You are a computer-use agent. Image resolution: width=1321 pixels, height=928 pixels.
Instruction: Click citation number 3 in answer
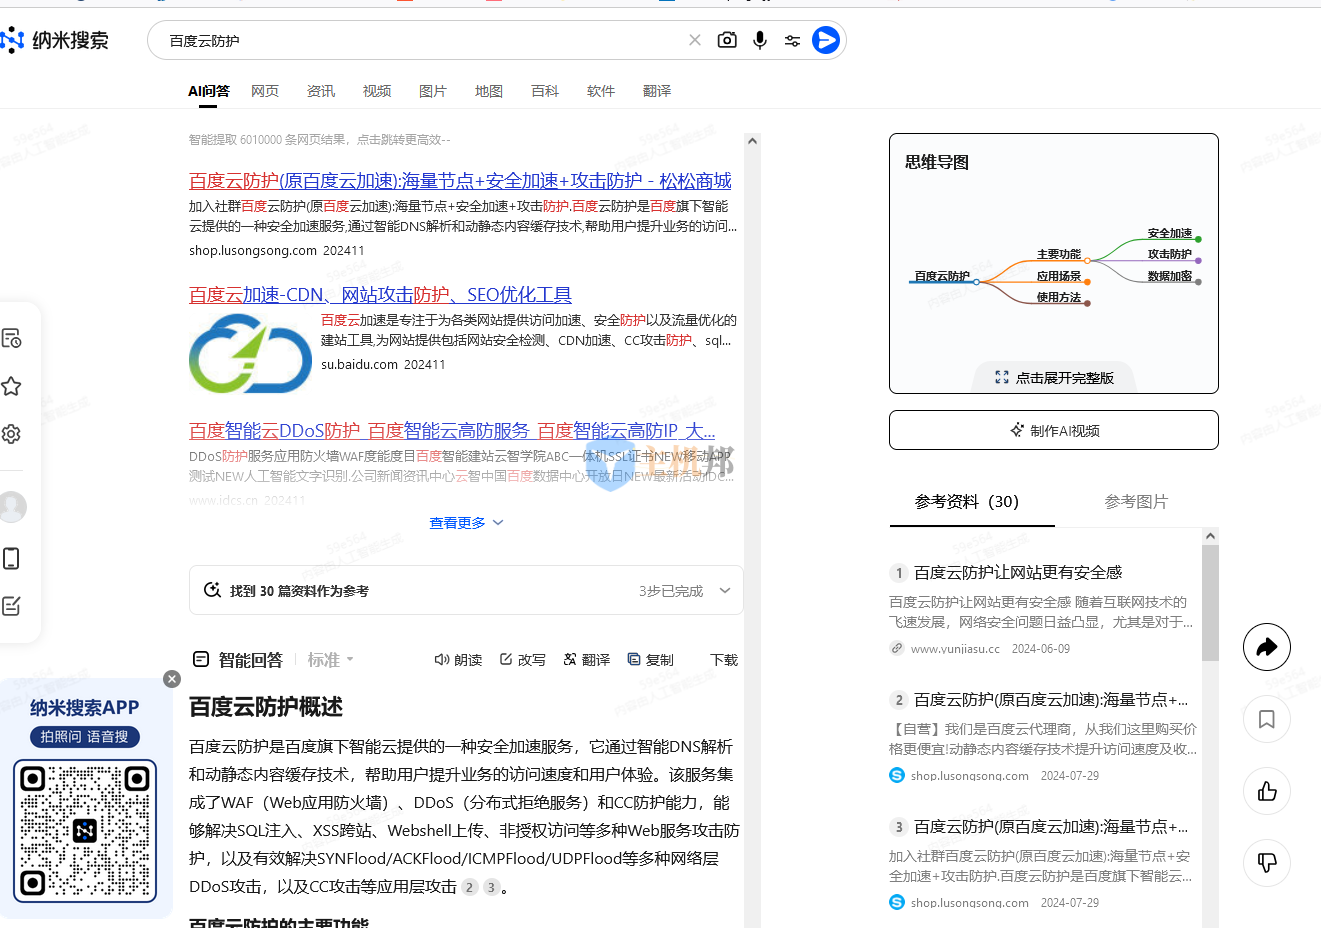pyautogui.click(x=491, y=887)
